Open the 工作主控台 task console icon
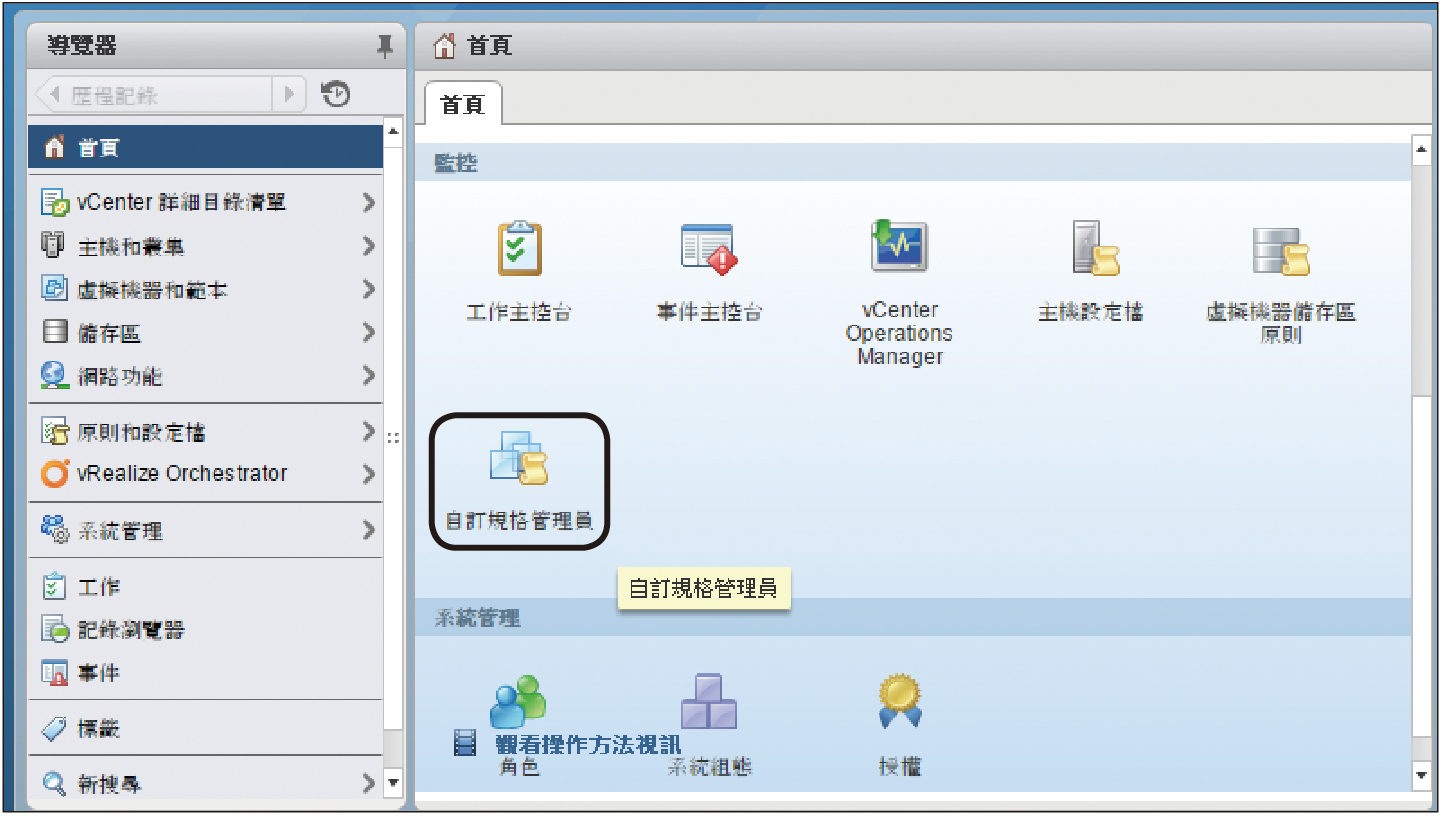The image size is (1442, 817). point(519,248)
